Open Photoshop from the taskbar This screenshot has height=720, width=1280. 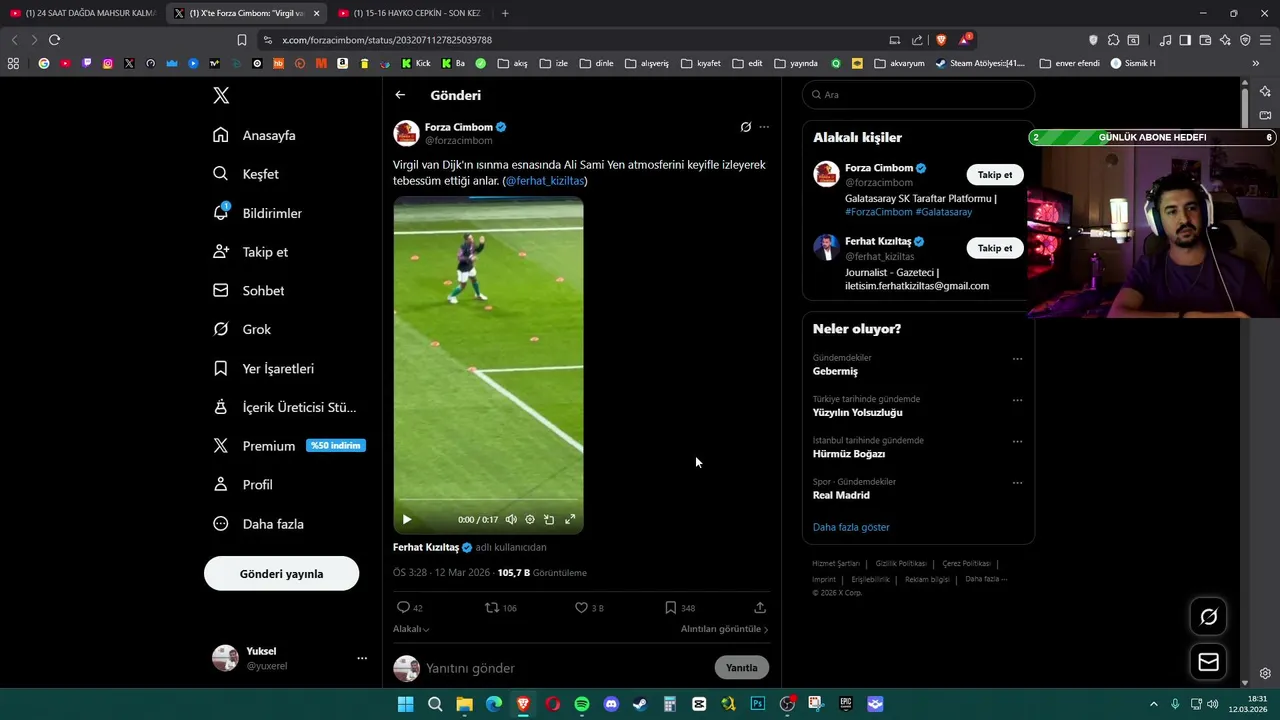pyautogui.click(x=758, y=704)
